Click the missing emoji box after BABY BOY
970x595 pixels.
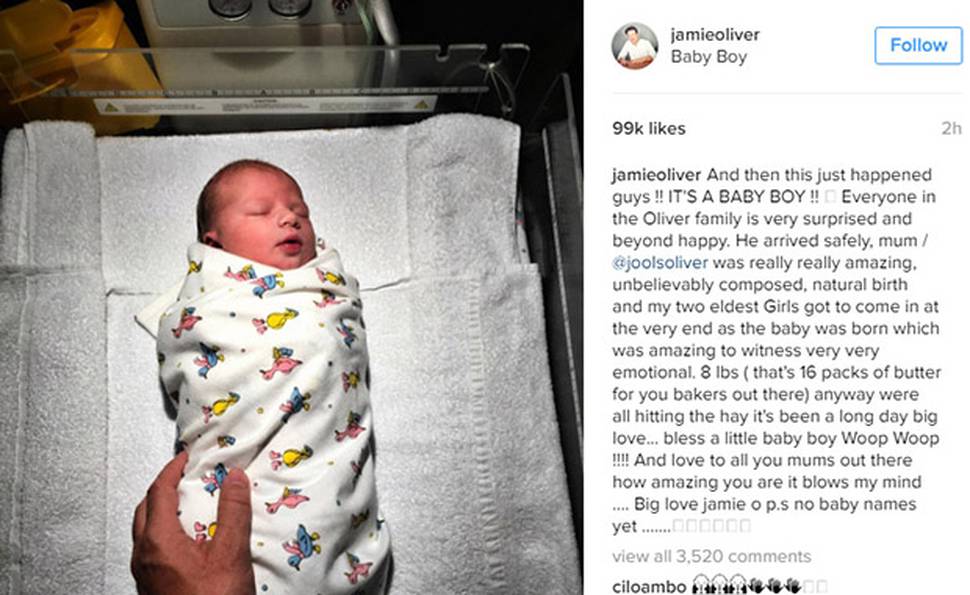pos(830,197)
